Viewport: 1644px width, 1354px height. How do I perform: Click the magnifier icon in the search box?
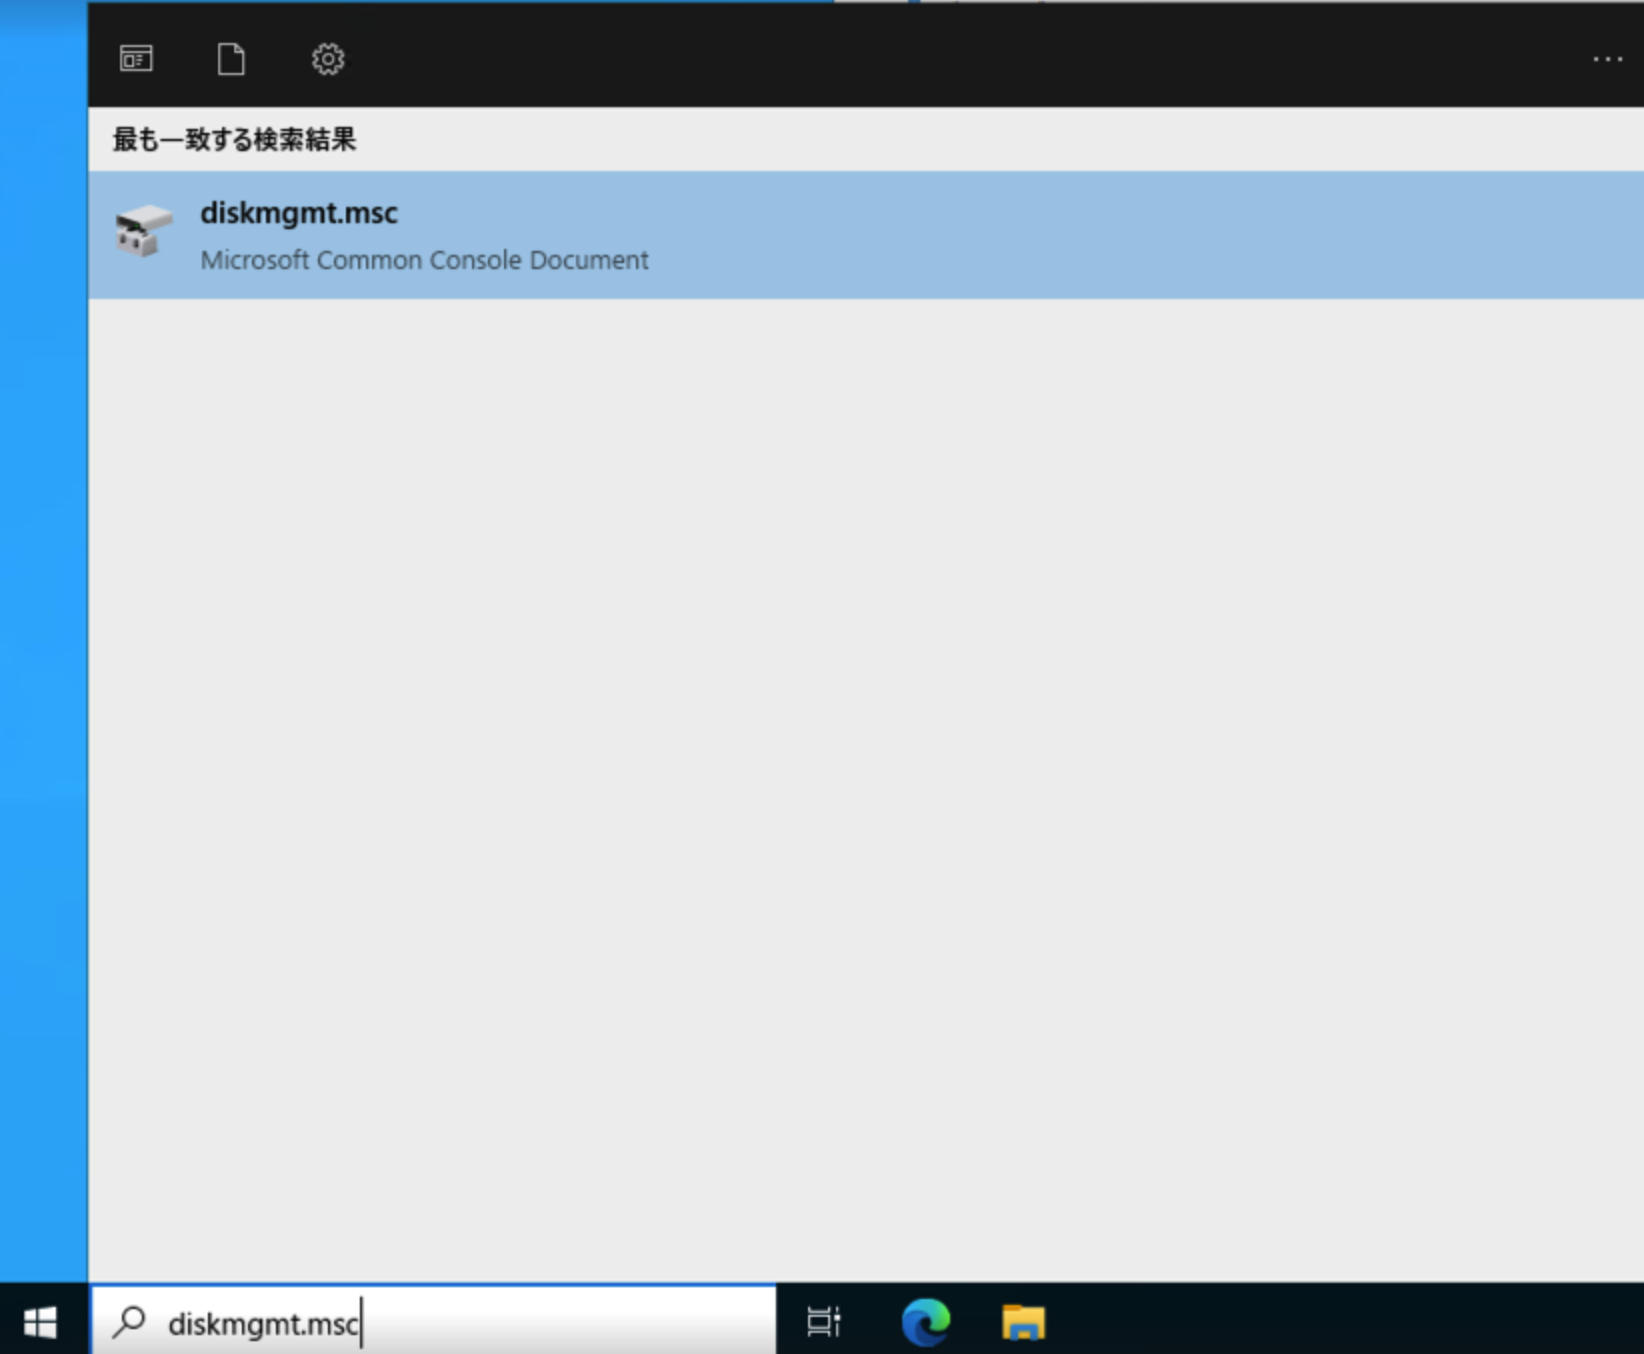pyautogui.click(x=128, y=1321)
